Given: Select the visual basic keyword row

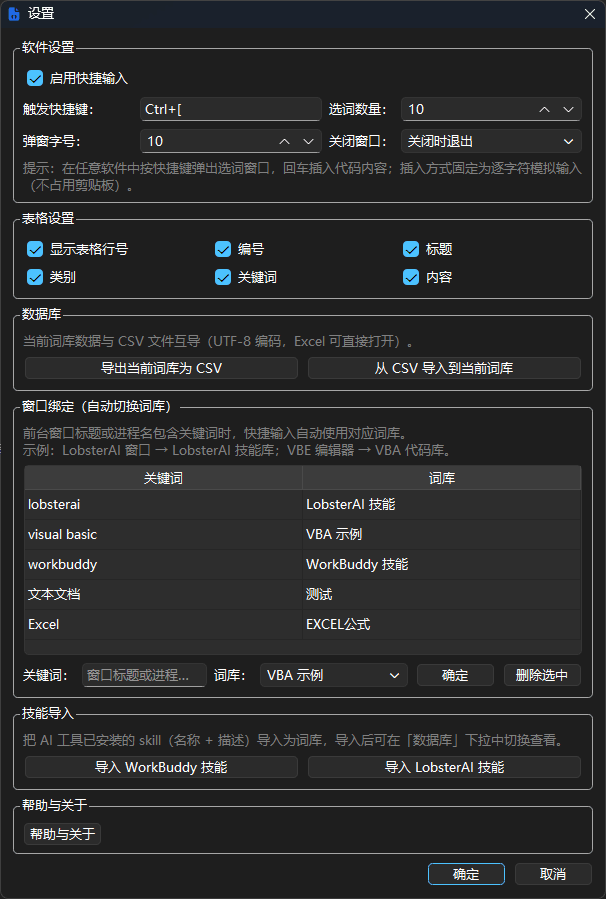Looking at the screenshot, I should click(x=163, y=534).
